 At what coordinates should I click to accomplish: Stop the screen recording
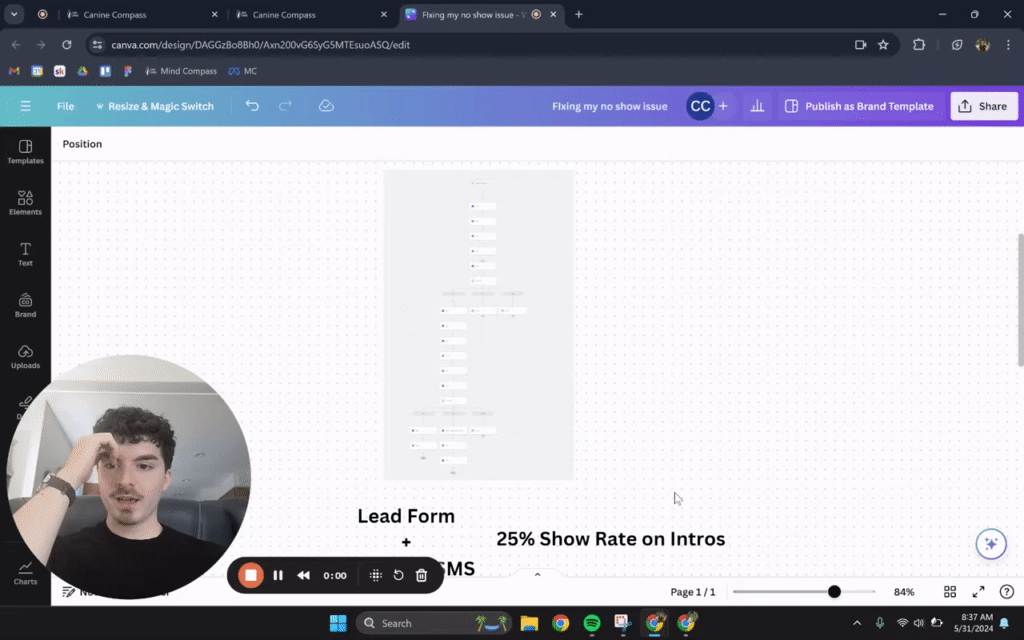pyautogui.click(x=249, y=575)
